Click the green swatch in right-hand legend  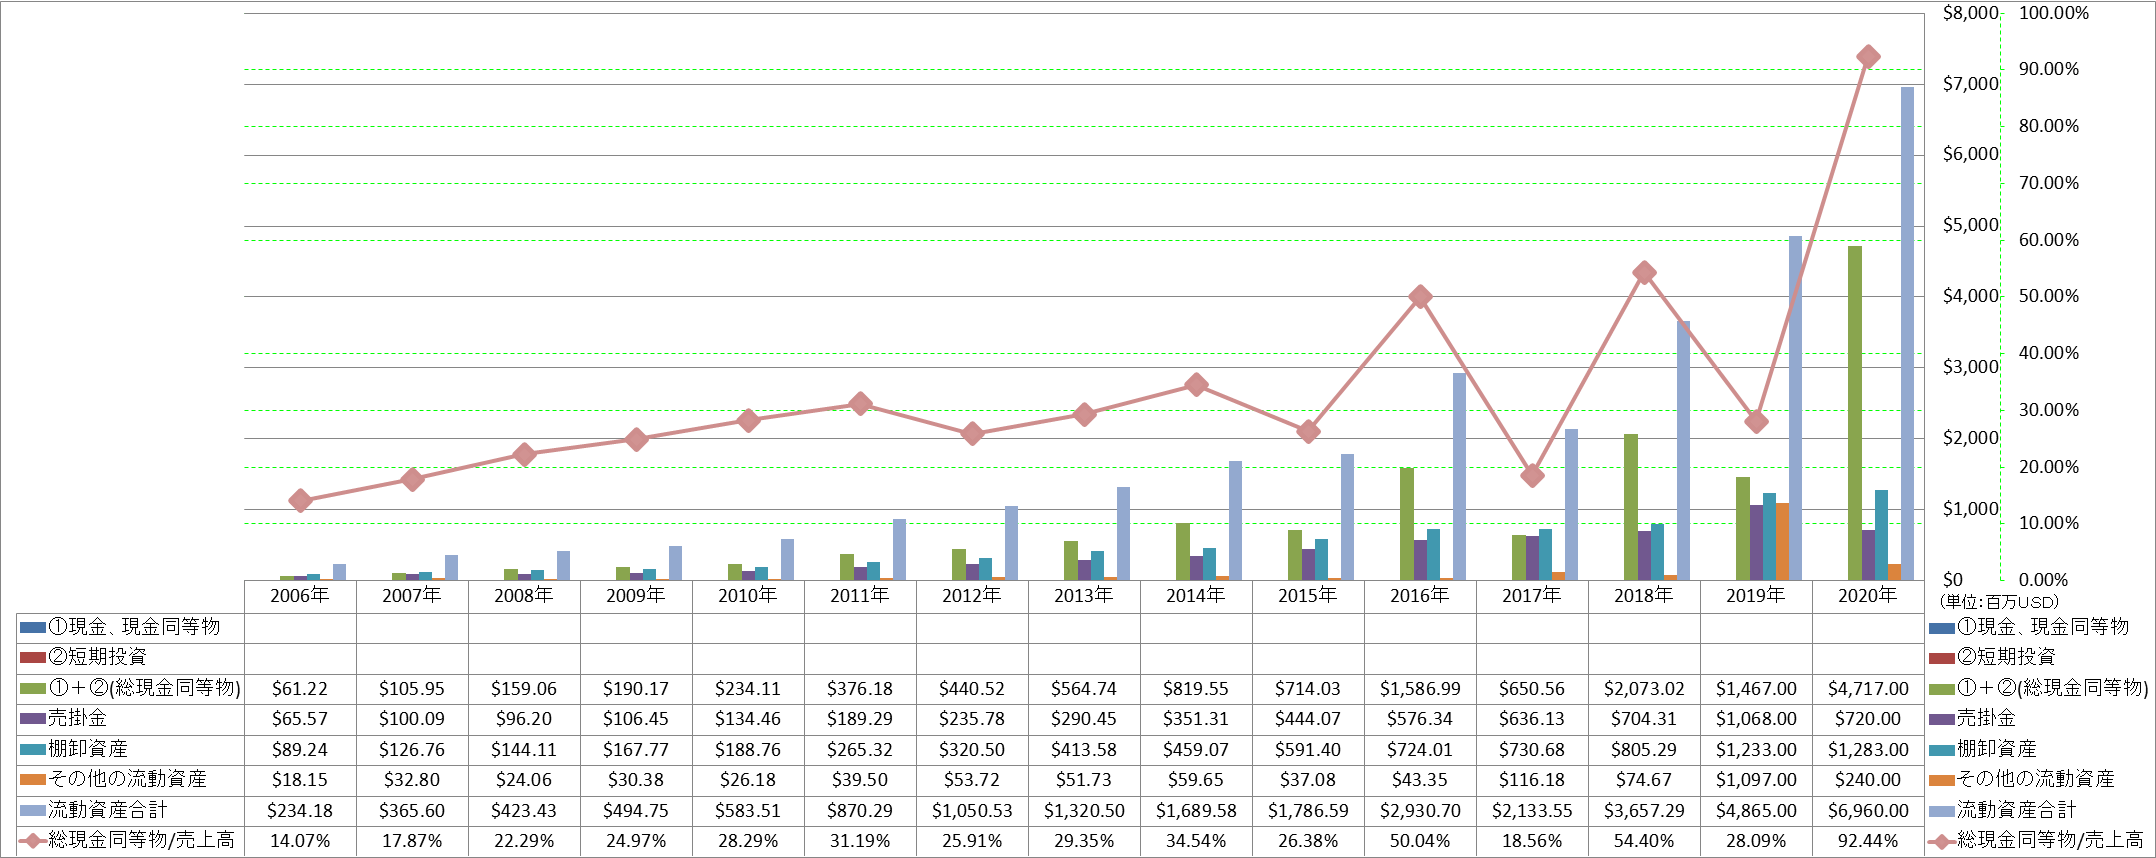[x=1941, y=689]
